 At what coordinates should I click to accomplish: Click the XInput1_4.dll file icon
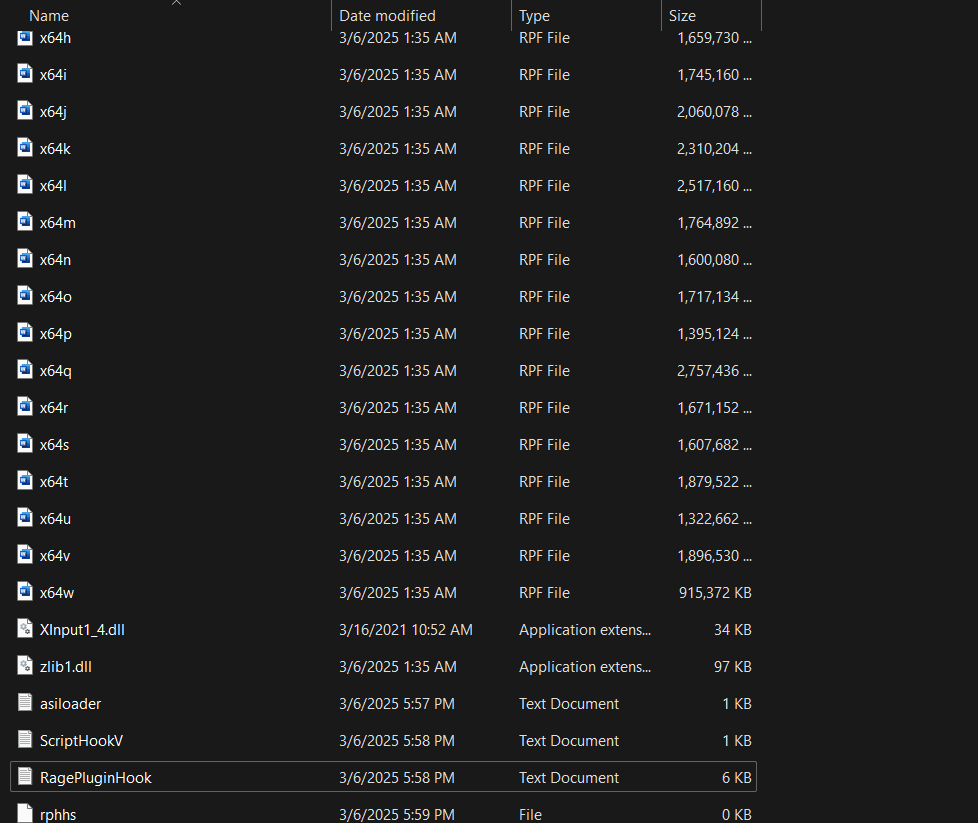coord(26,629)
